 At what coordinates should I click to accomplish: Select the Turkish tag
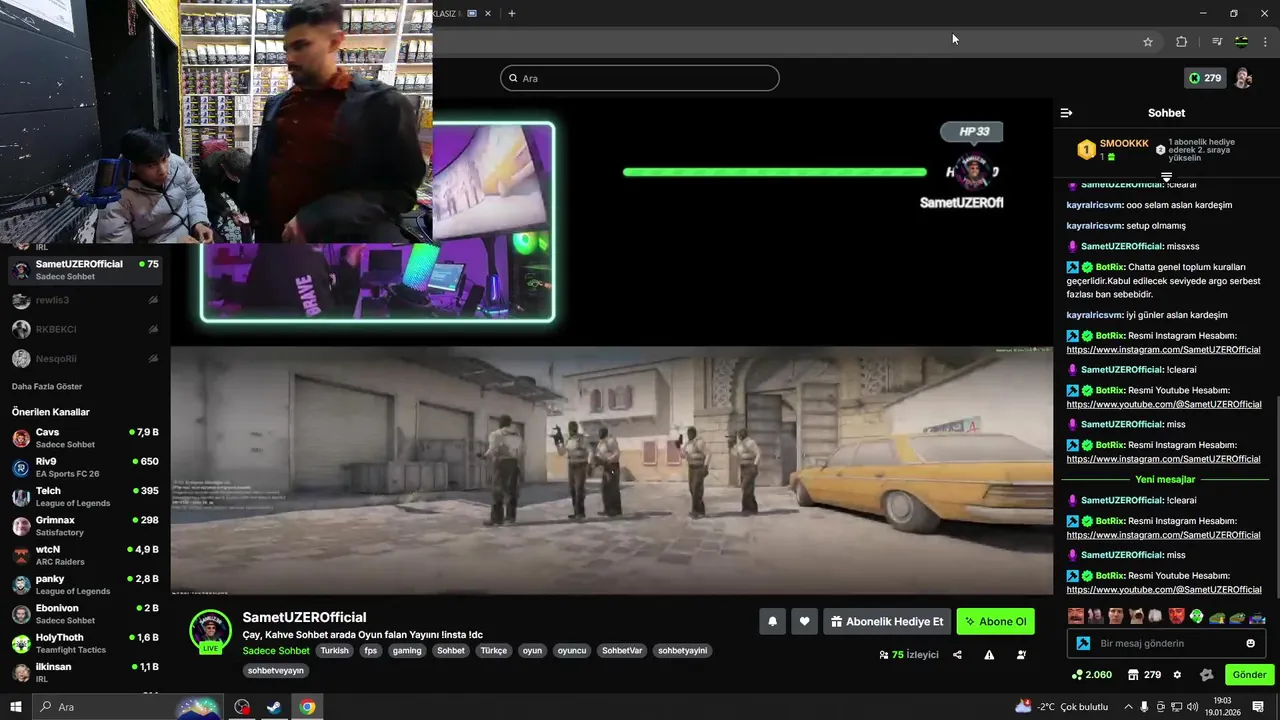click(335, 650)
